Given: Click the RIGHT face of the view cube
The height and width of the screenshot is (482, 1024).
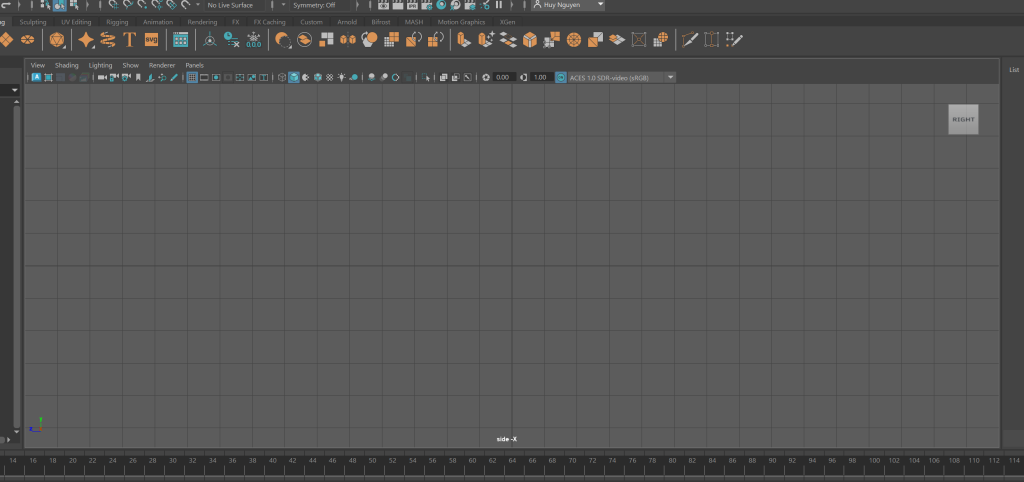Looking at the screenshot, I should (x=963, y=119).
